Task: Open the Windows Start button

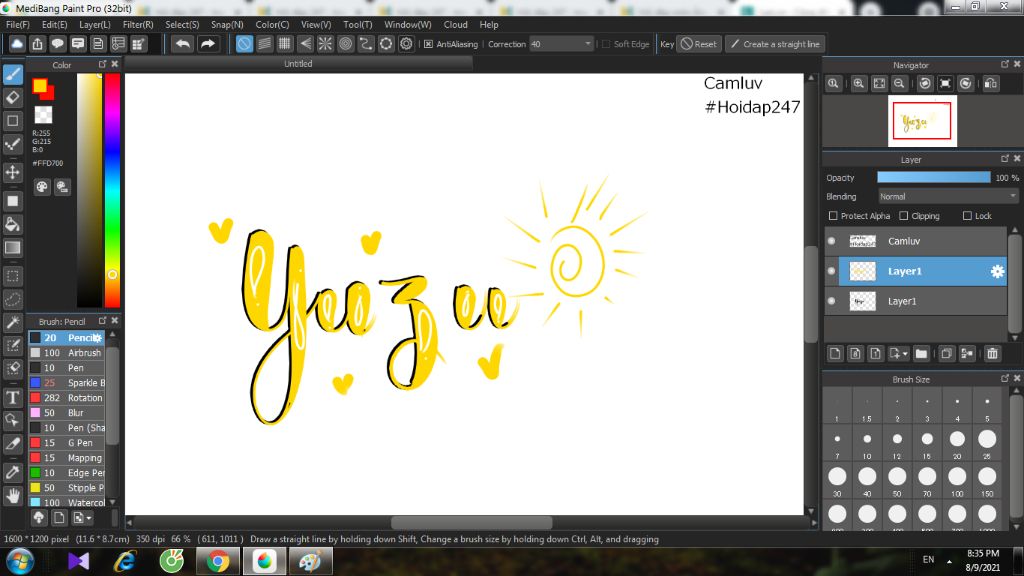Action: 20,561
